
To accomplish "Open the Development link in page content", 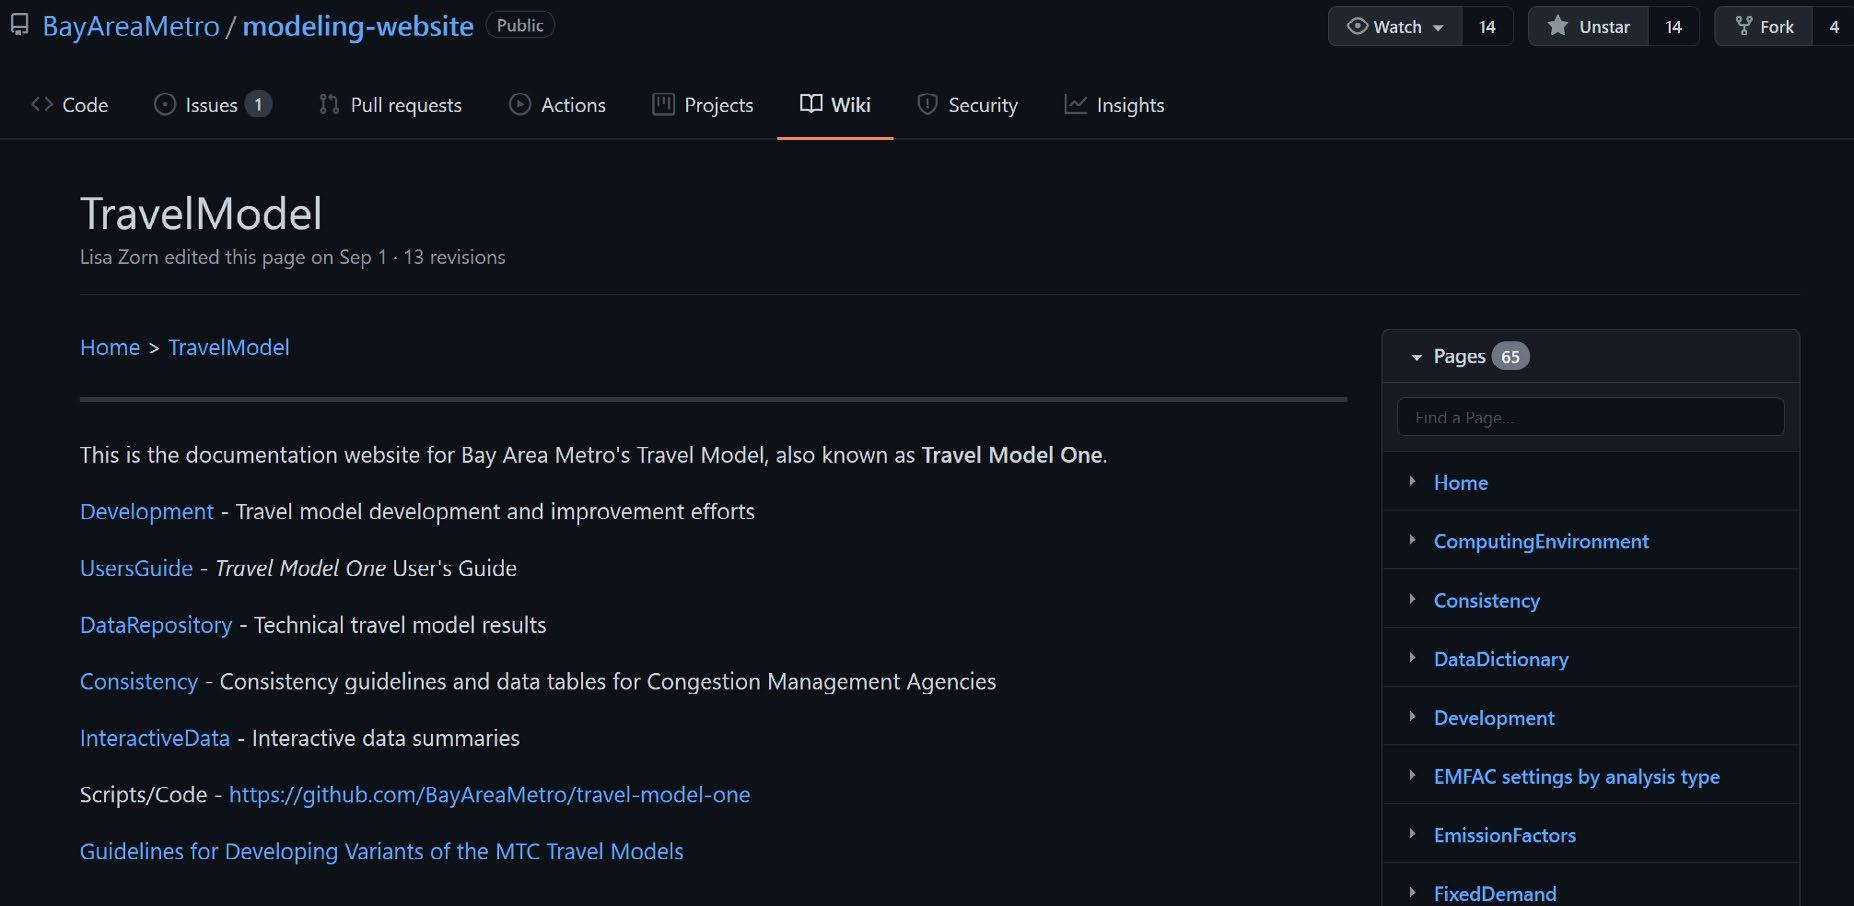I will pyautogui.click(x=147, y=511).
